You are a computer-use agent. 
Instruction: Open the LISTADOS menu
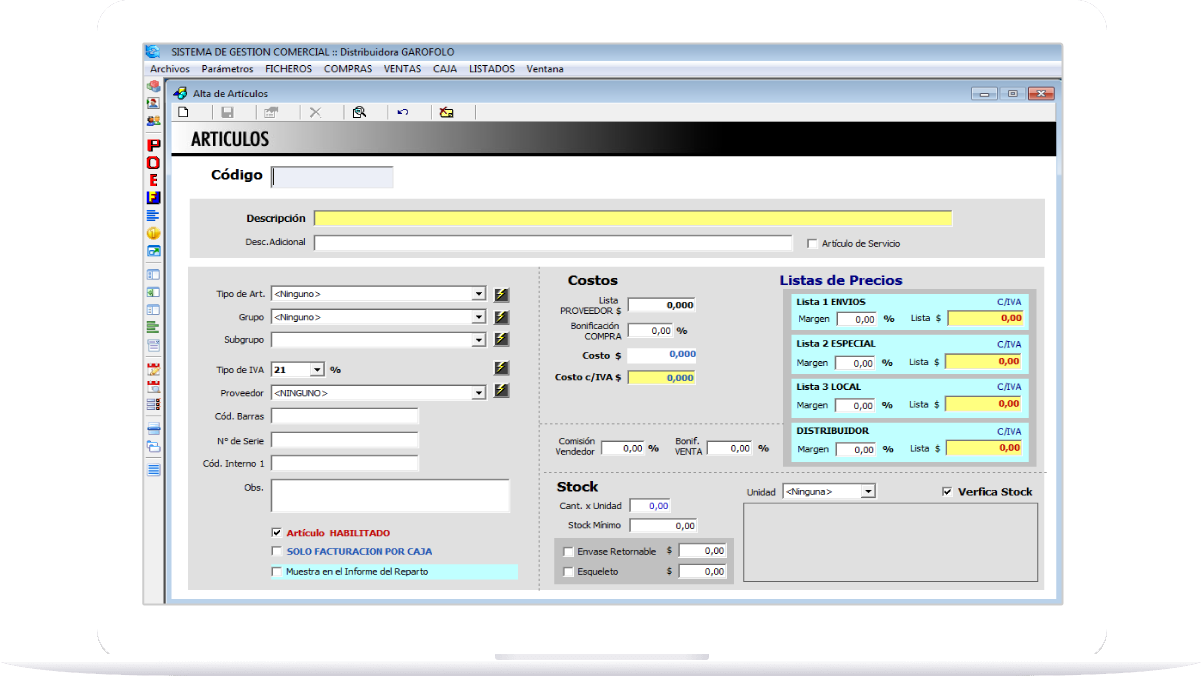[492, 69]
